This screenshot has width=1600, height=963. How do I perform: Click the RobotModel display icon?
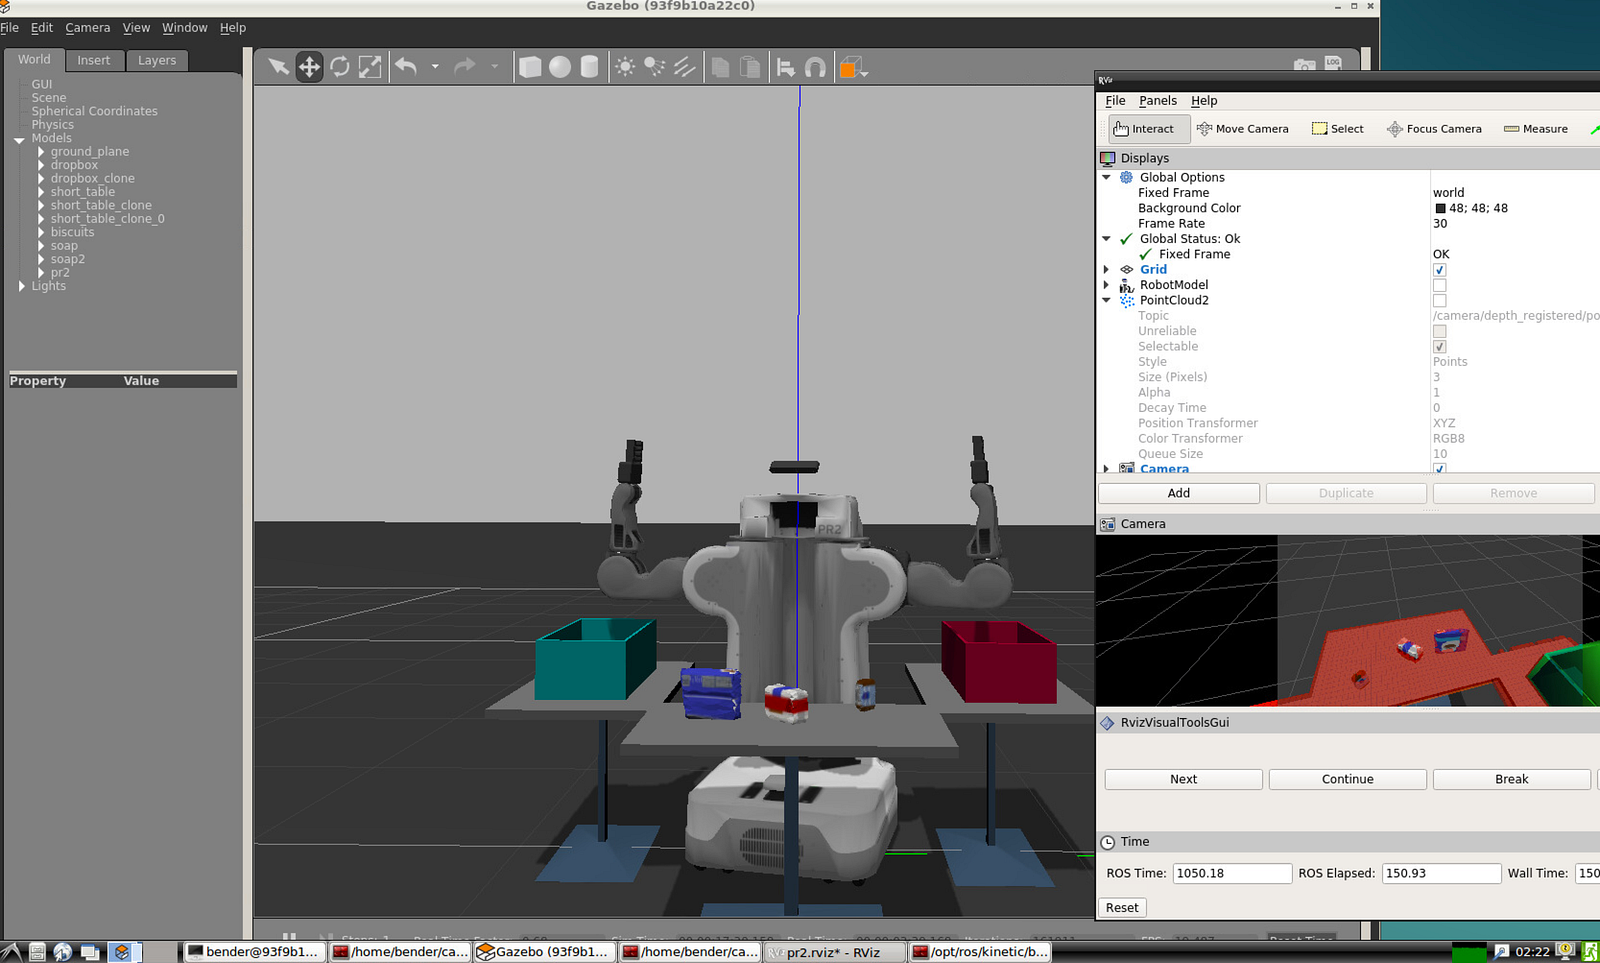click(x=1127, y=285)
